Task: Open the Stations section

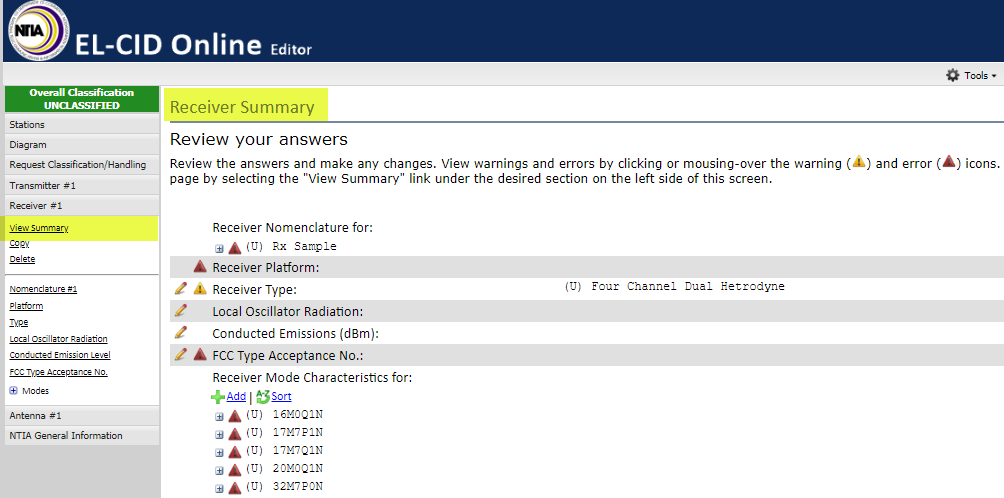Action: [x=82, y=124]
